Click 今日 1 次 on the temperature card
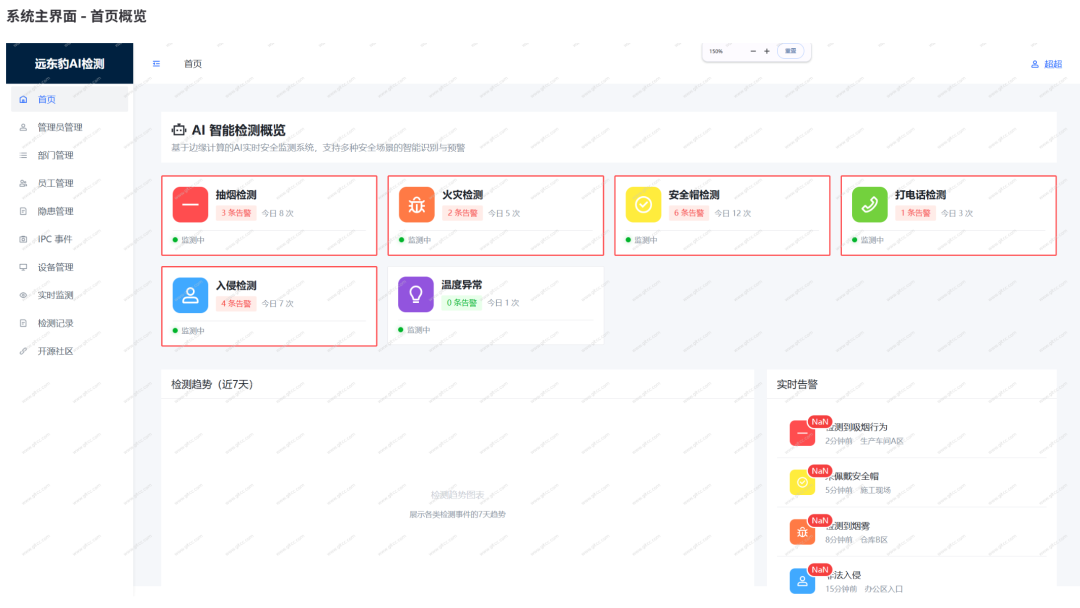Image resolution: width=1080 pixels, height=608 pixels. tap(503, 303)
